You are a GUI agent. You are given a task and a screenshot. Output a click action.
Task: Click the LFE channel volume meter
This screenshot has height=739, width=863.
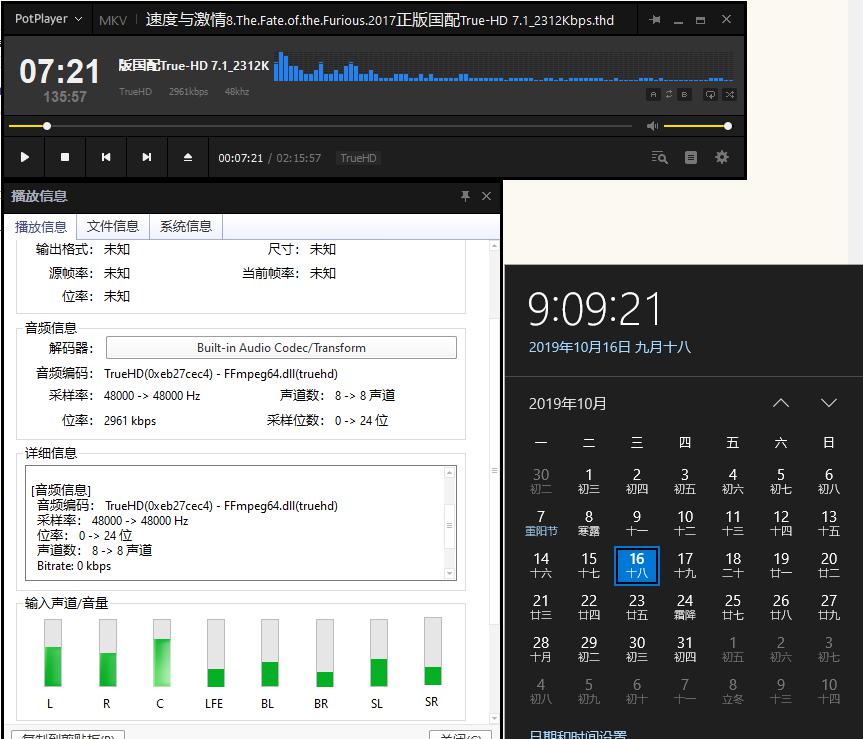pos(216,653)
